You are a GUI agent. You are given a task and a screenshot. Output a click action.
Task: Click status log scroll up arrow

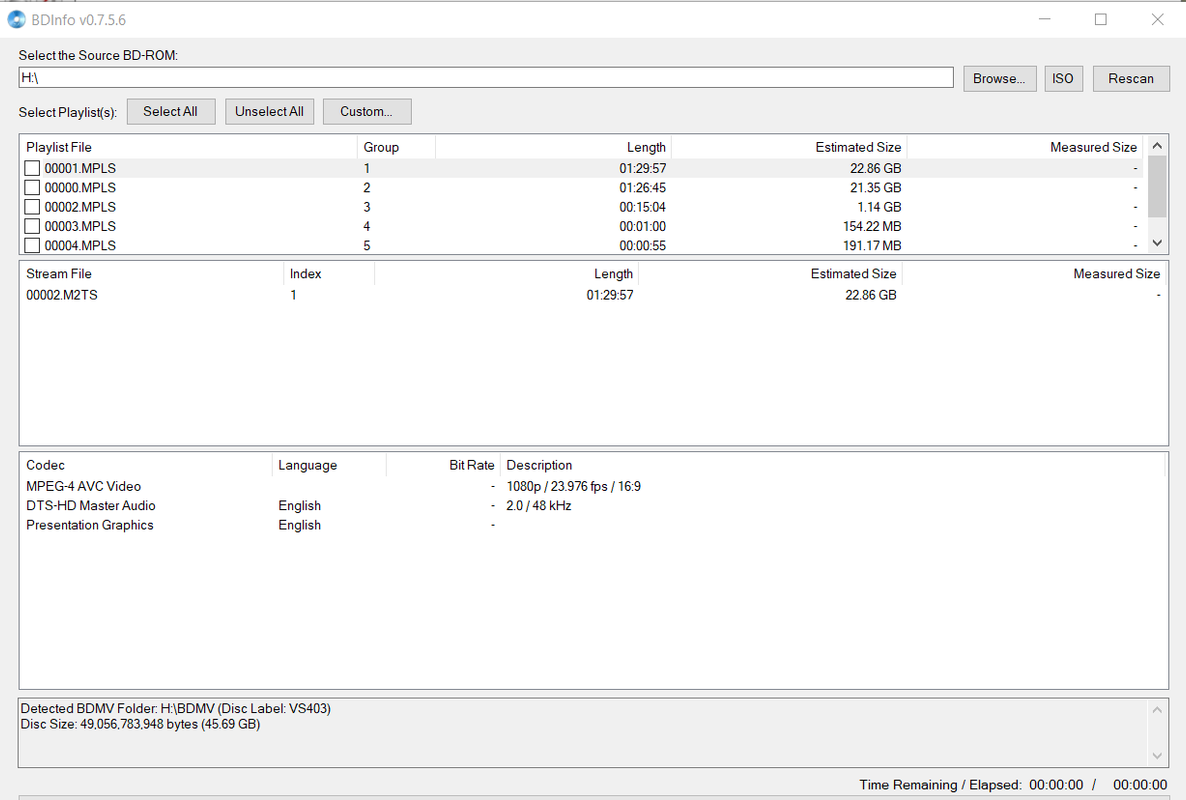tap(1157, 709)
